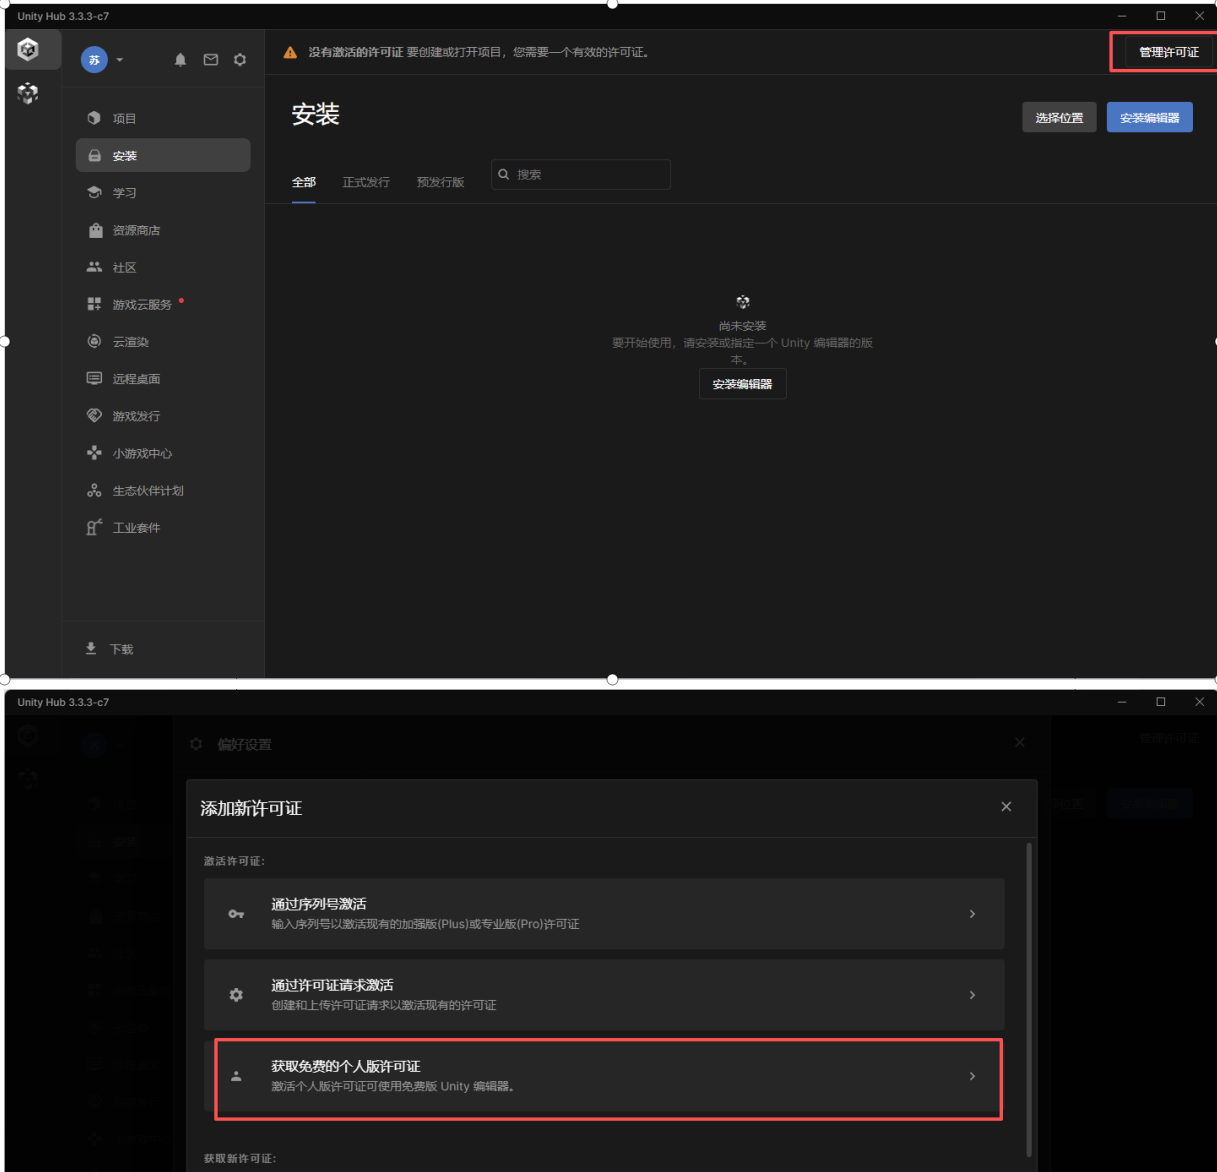Click the 选择位置 button

[1059, 118]
